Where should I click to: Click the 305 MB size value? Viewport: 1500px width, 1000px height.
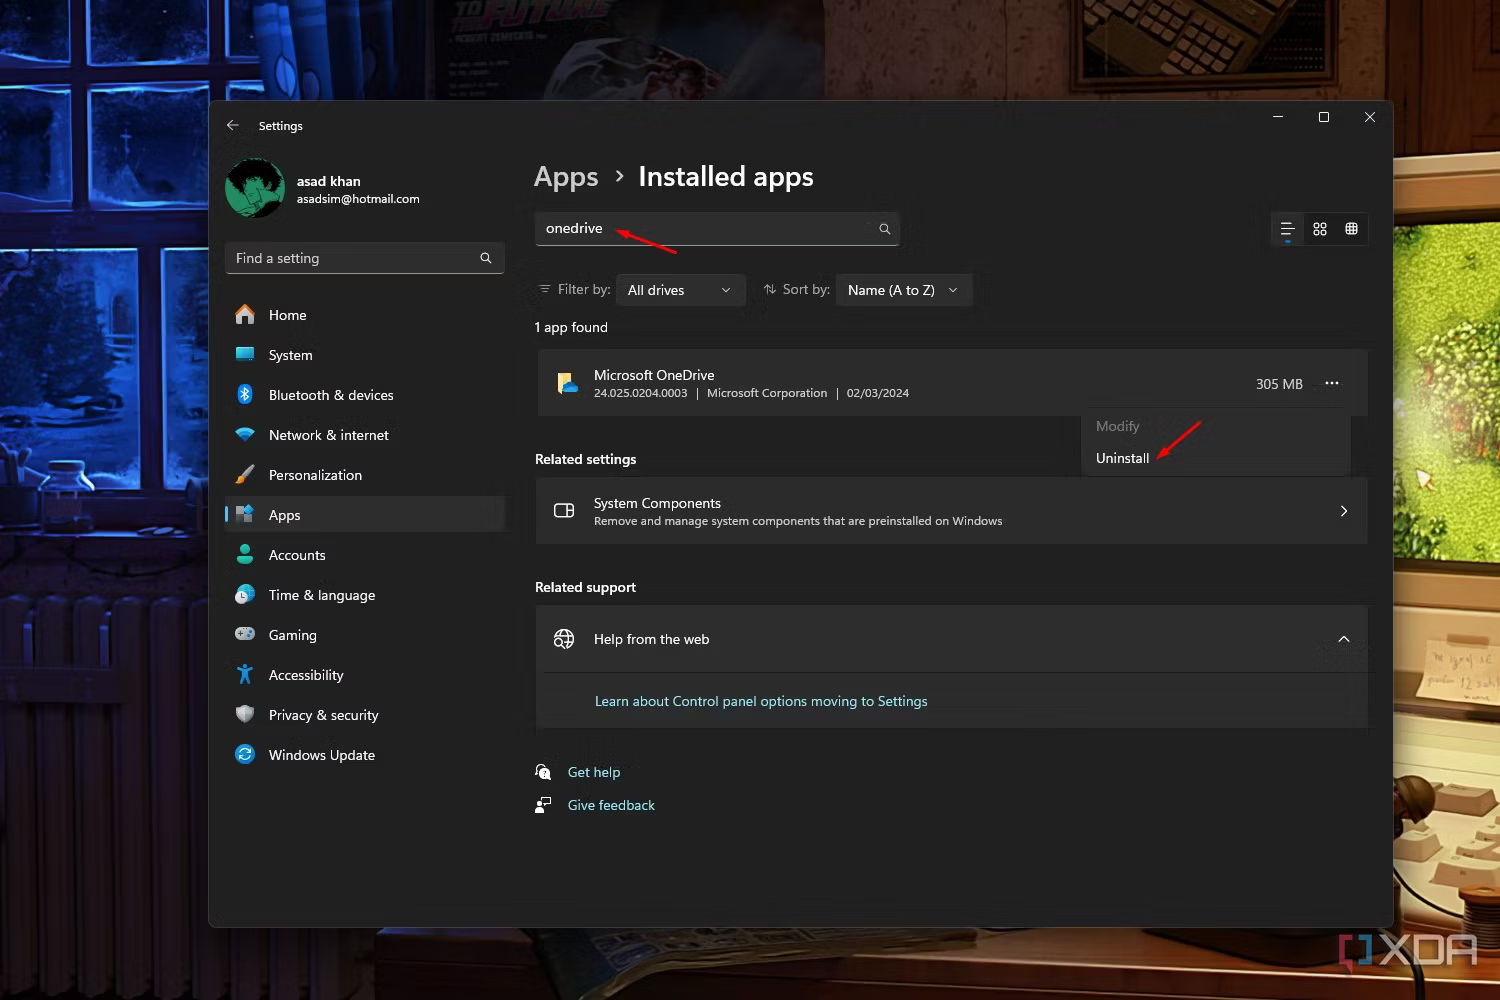point(1279,384)
